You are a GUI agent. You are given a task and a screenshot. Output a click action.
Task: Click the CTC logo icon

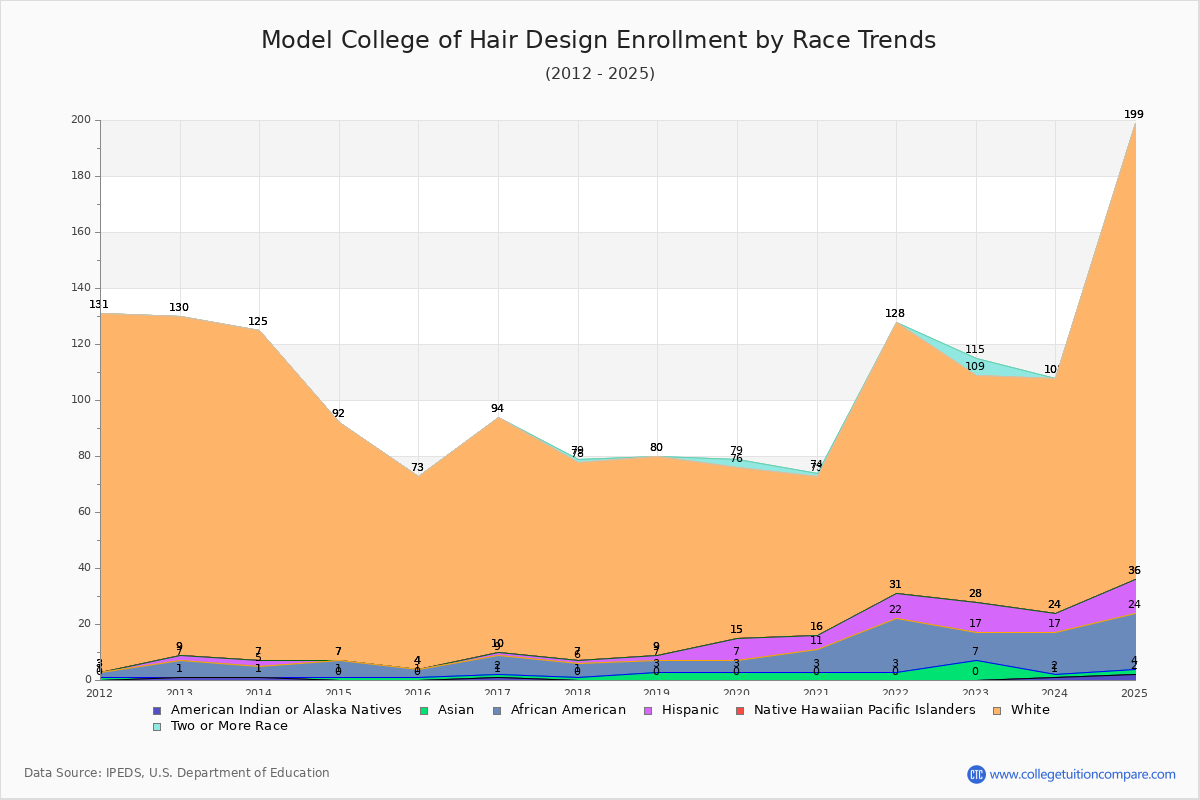976,774
